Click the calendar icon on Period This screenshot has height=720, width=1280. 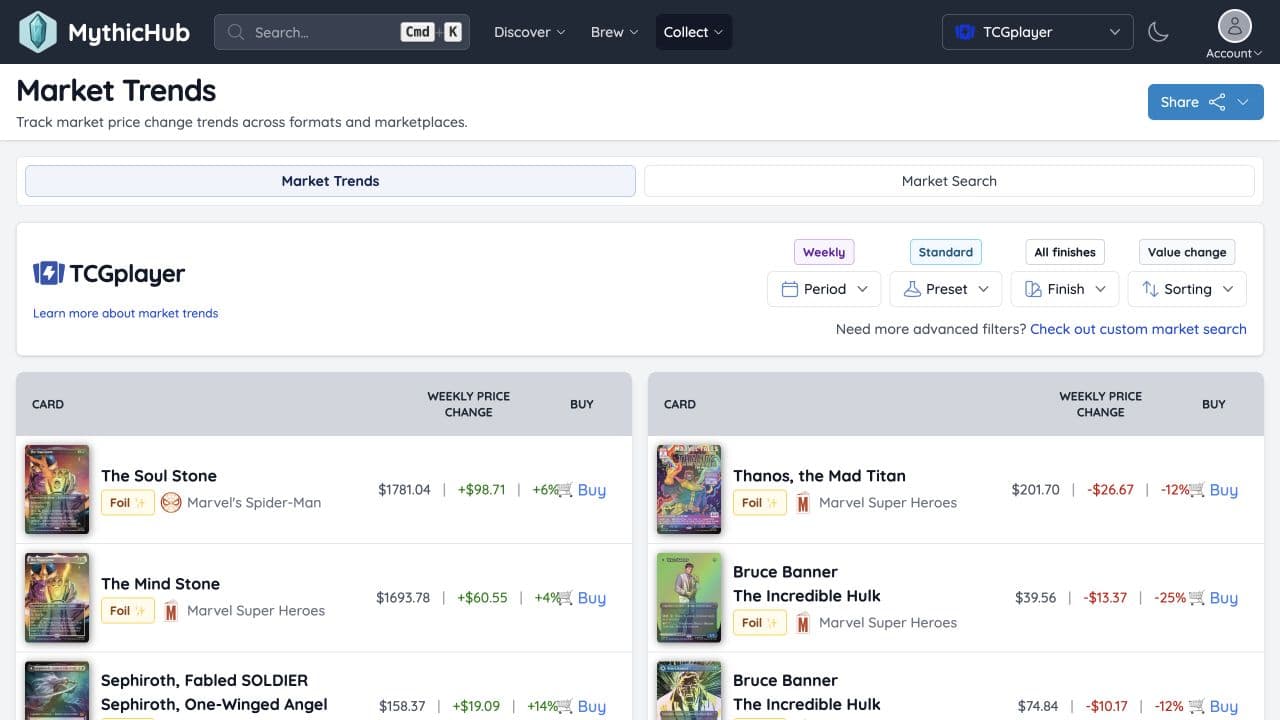tap(789, 289)
